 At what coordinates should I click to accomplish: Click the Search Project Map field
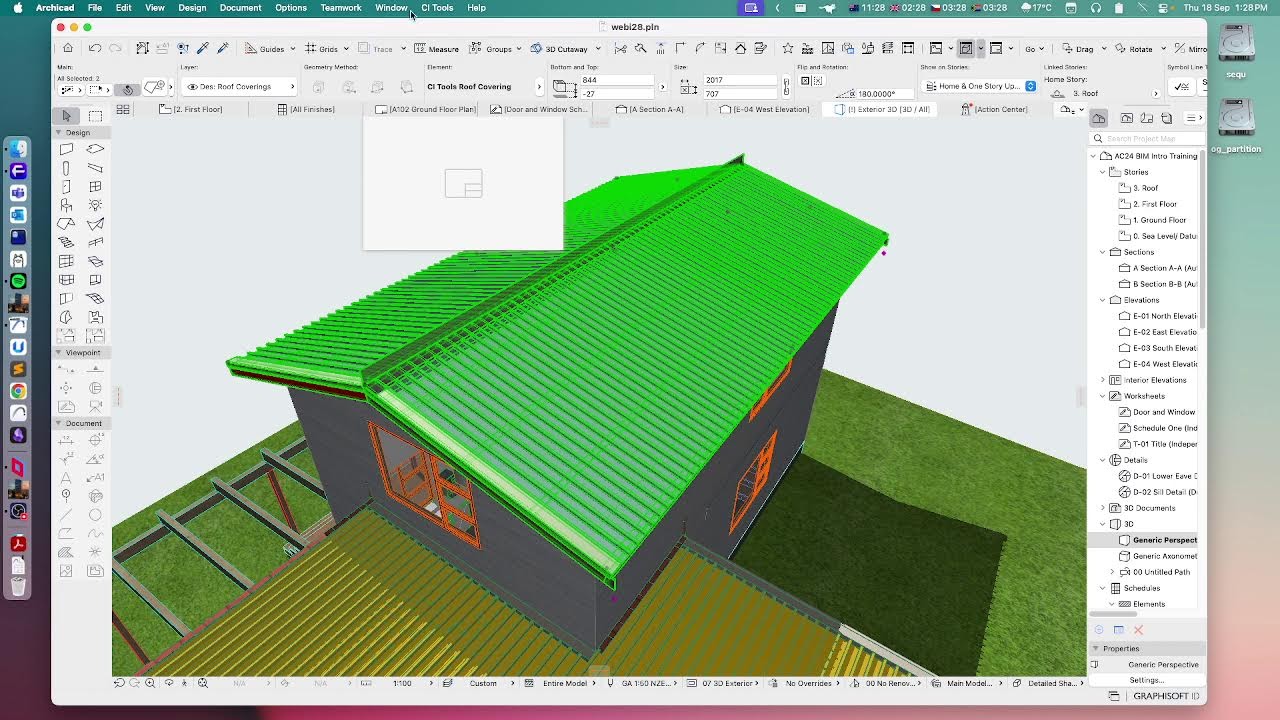(x=1148, y=139)
